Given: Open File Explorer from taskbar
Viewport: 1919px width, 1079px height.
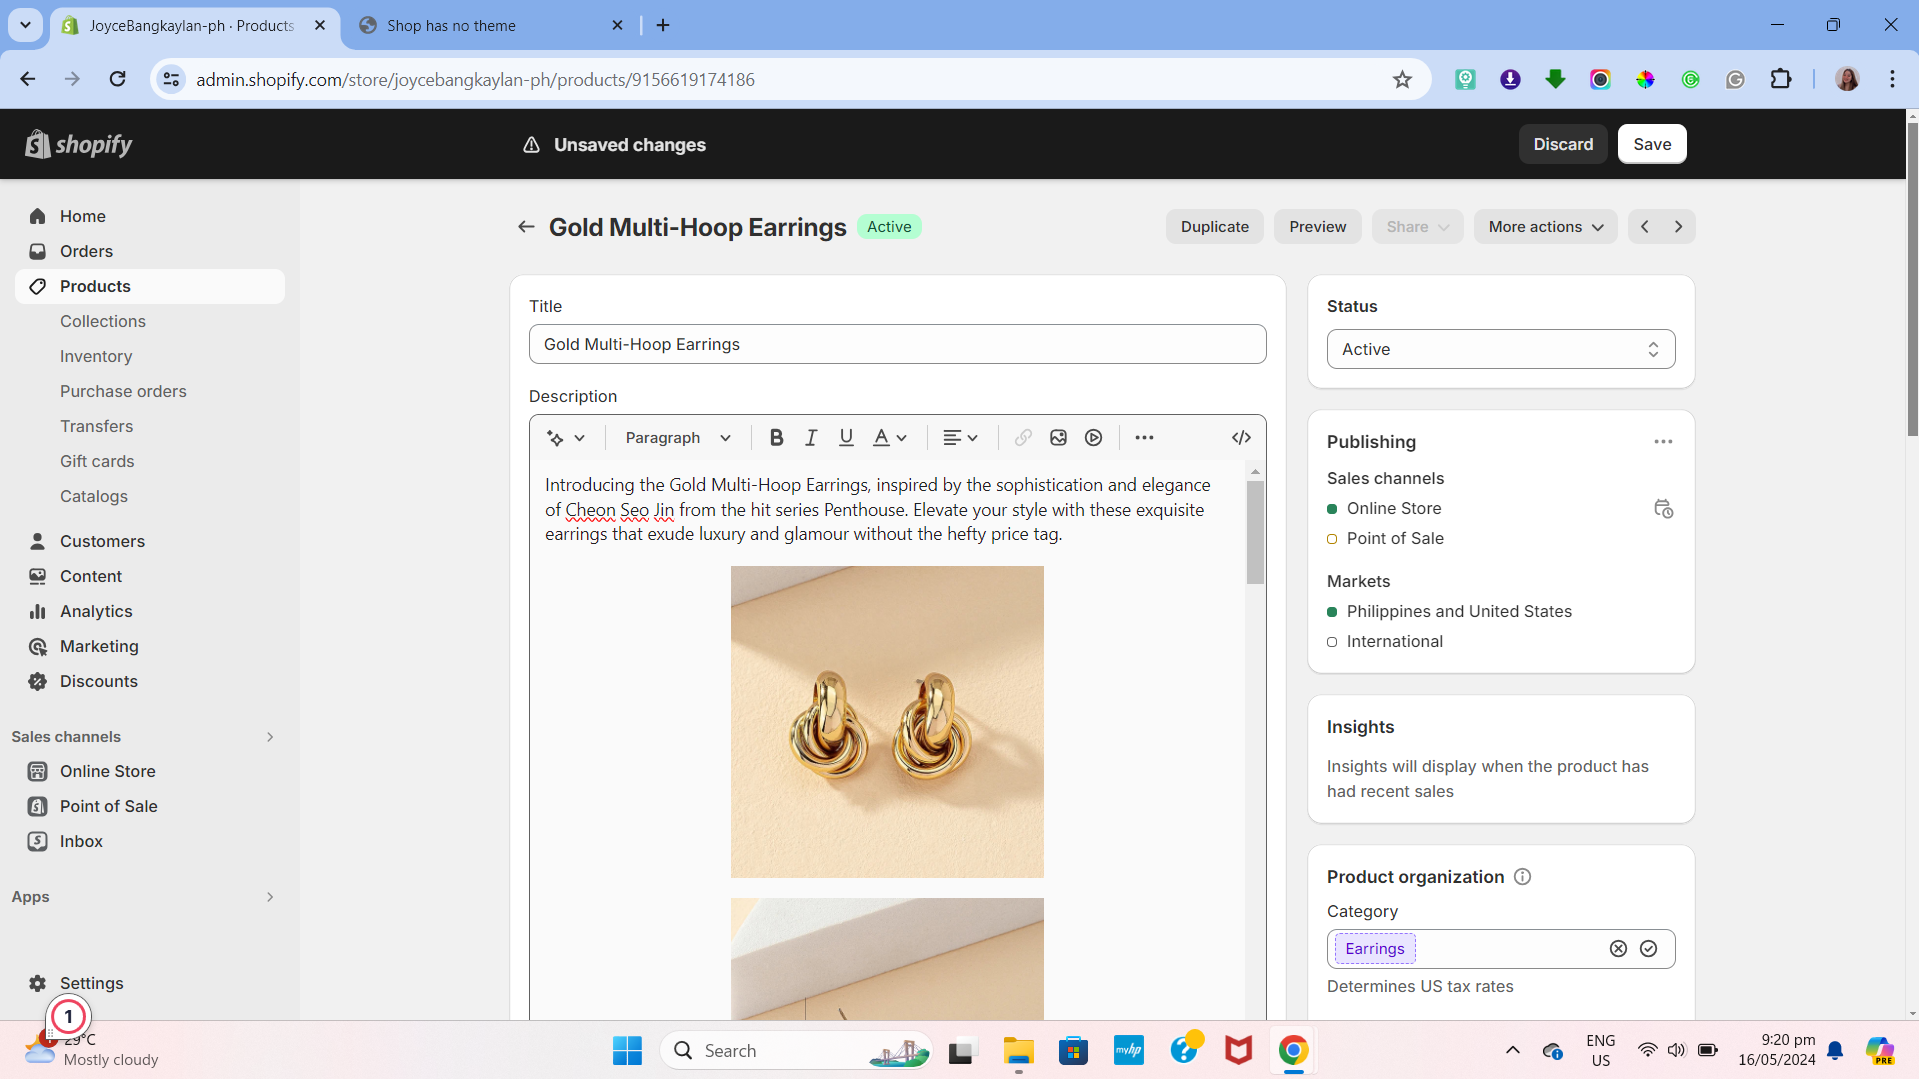Looking at the screenshot, I should tap(1018, 1051).
